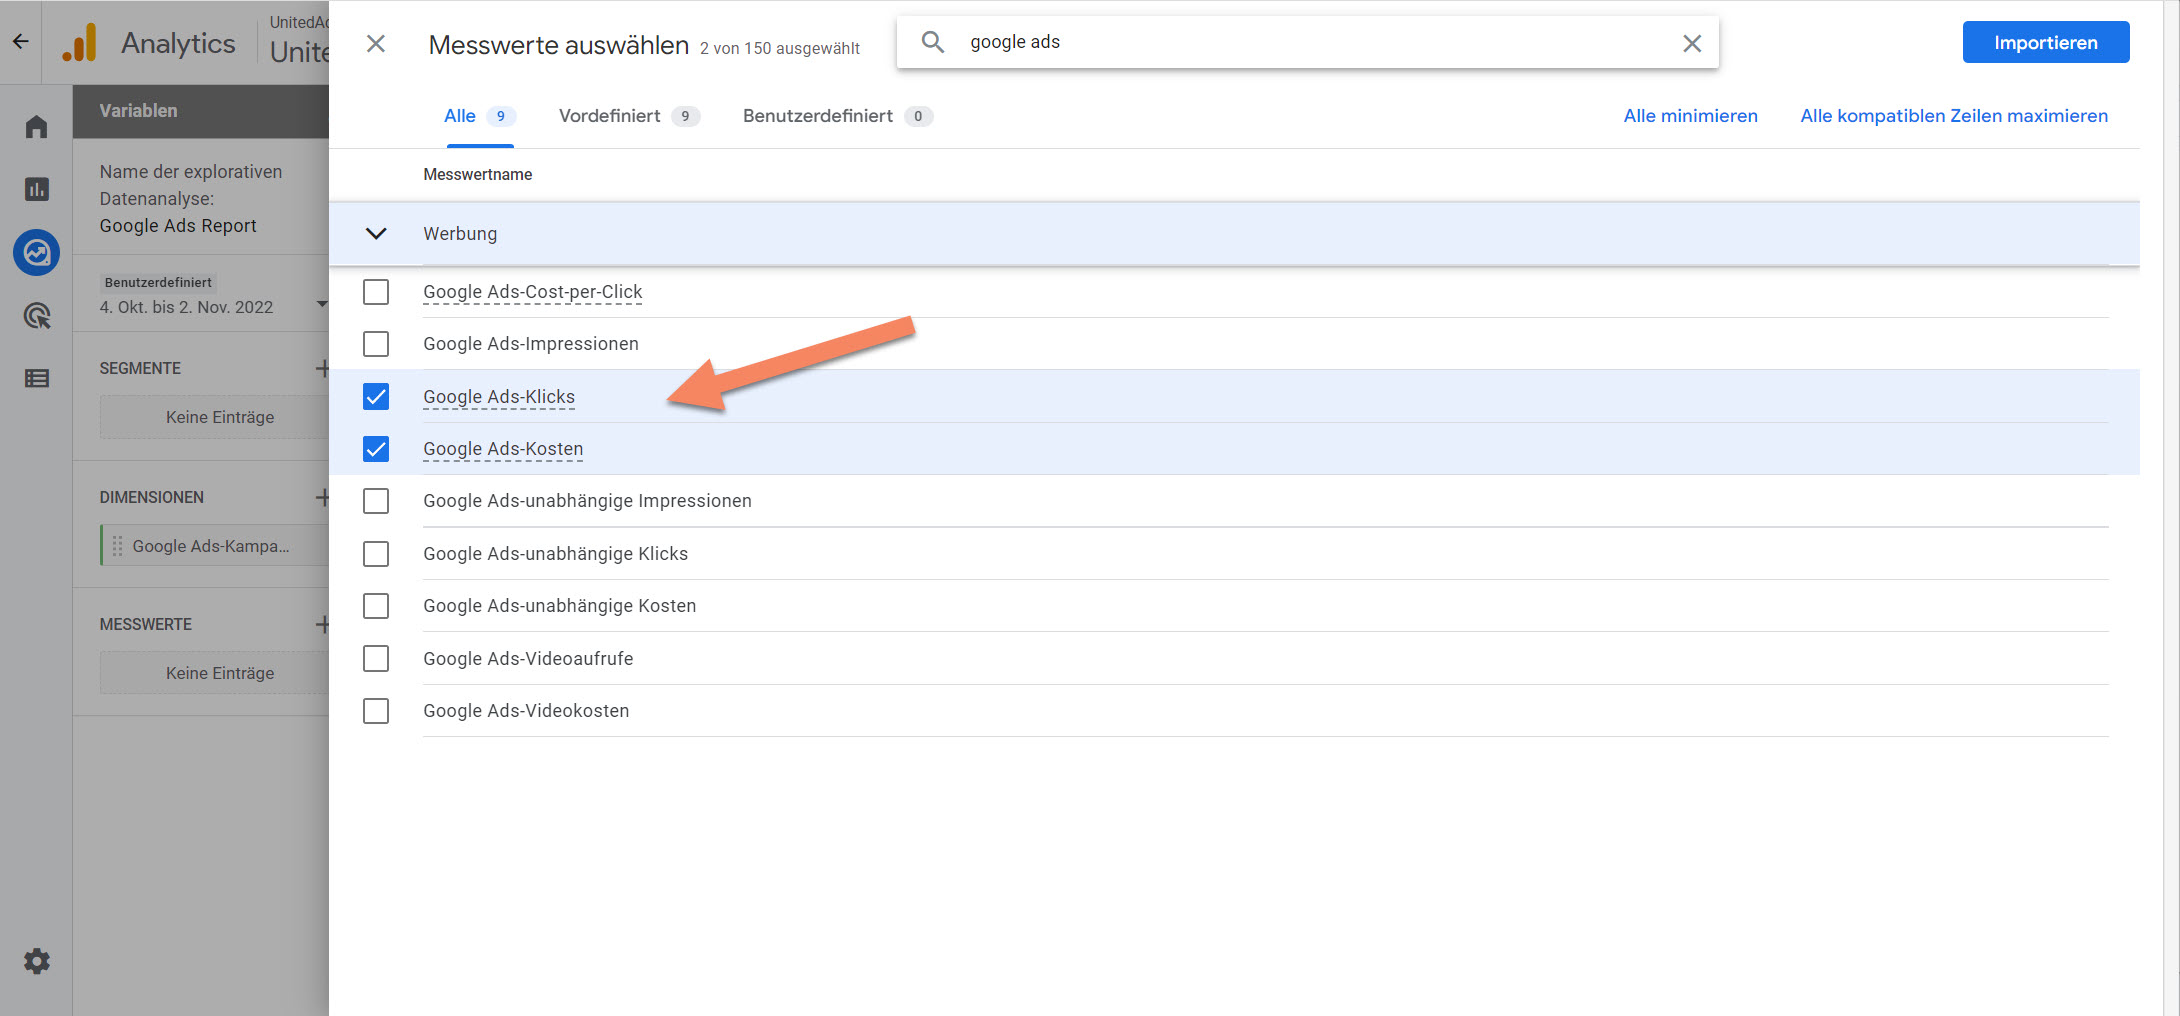Add a new metric under Messwerte
Screen dimensions: 2180x1016
click(322, 624)
